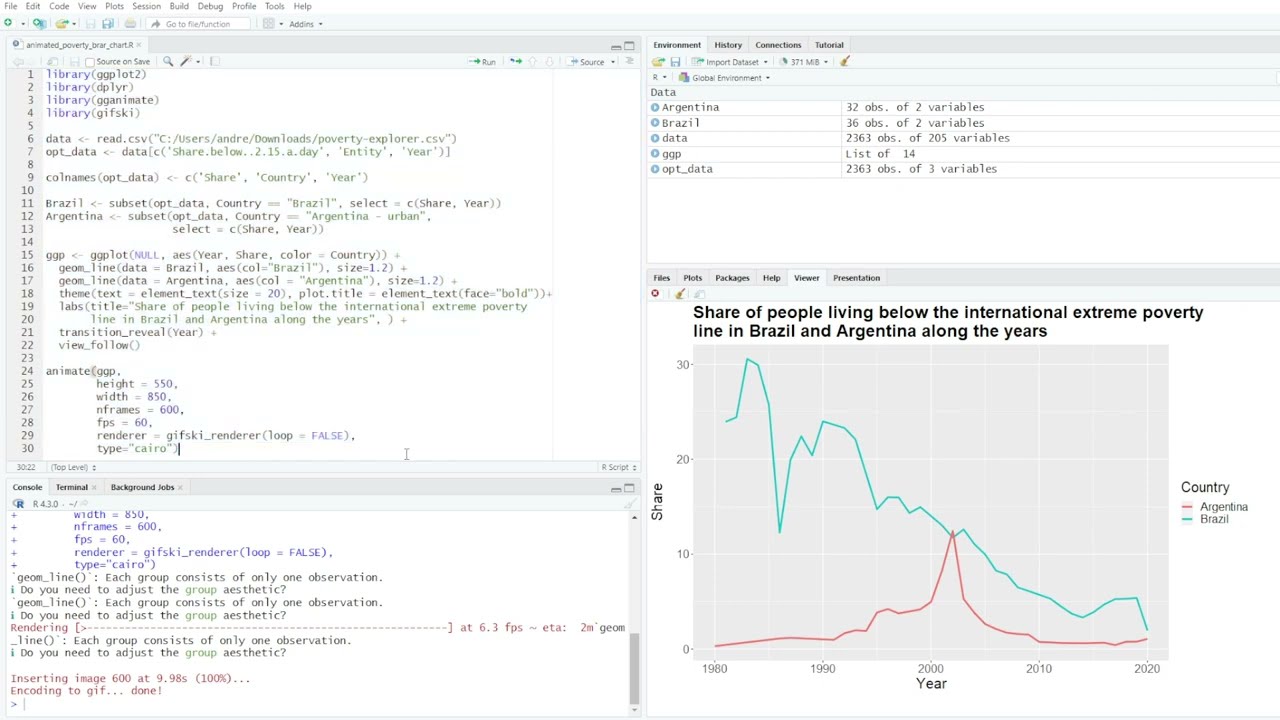Click the load workspace icon in Environment

tap(658, 62)
